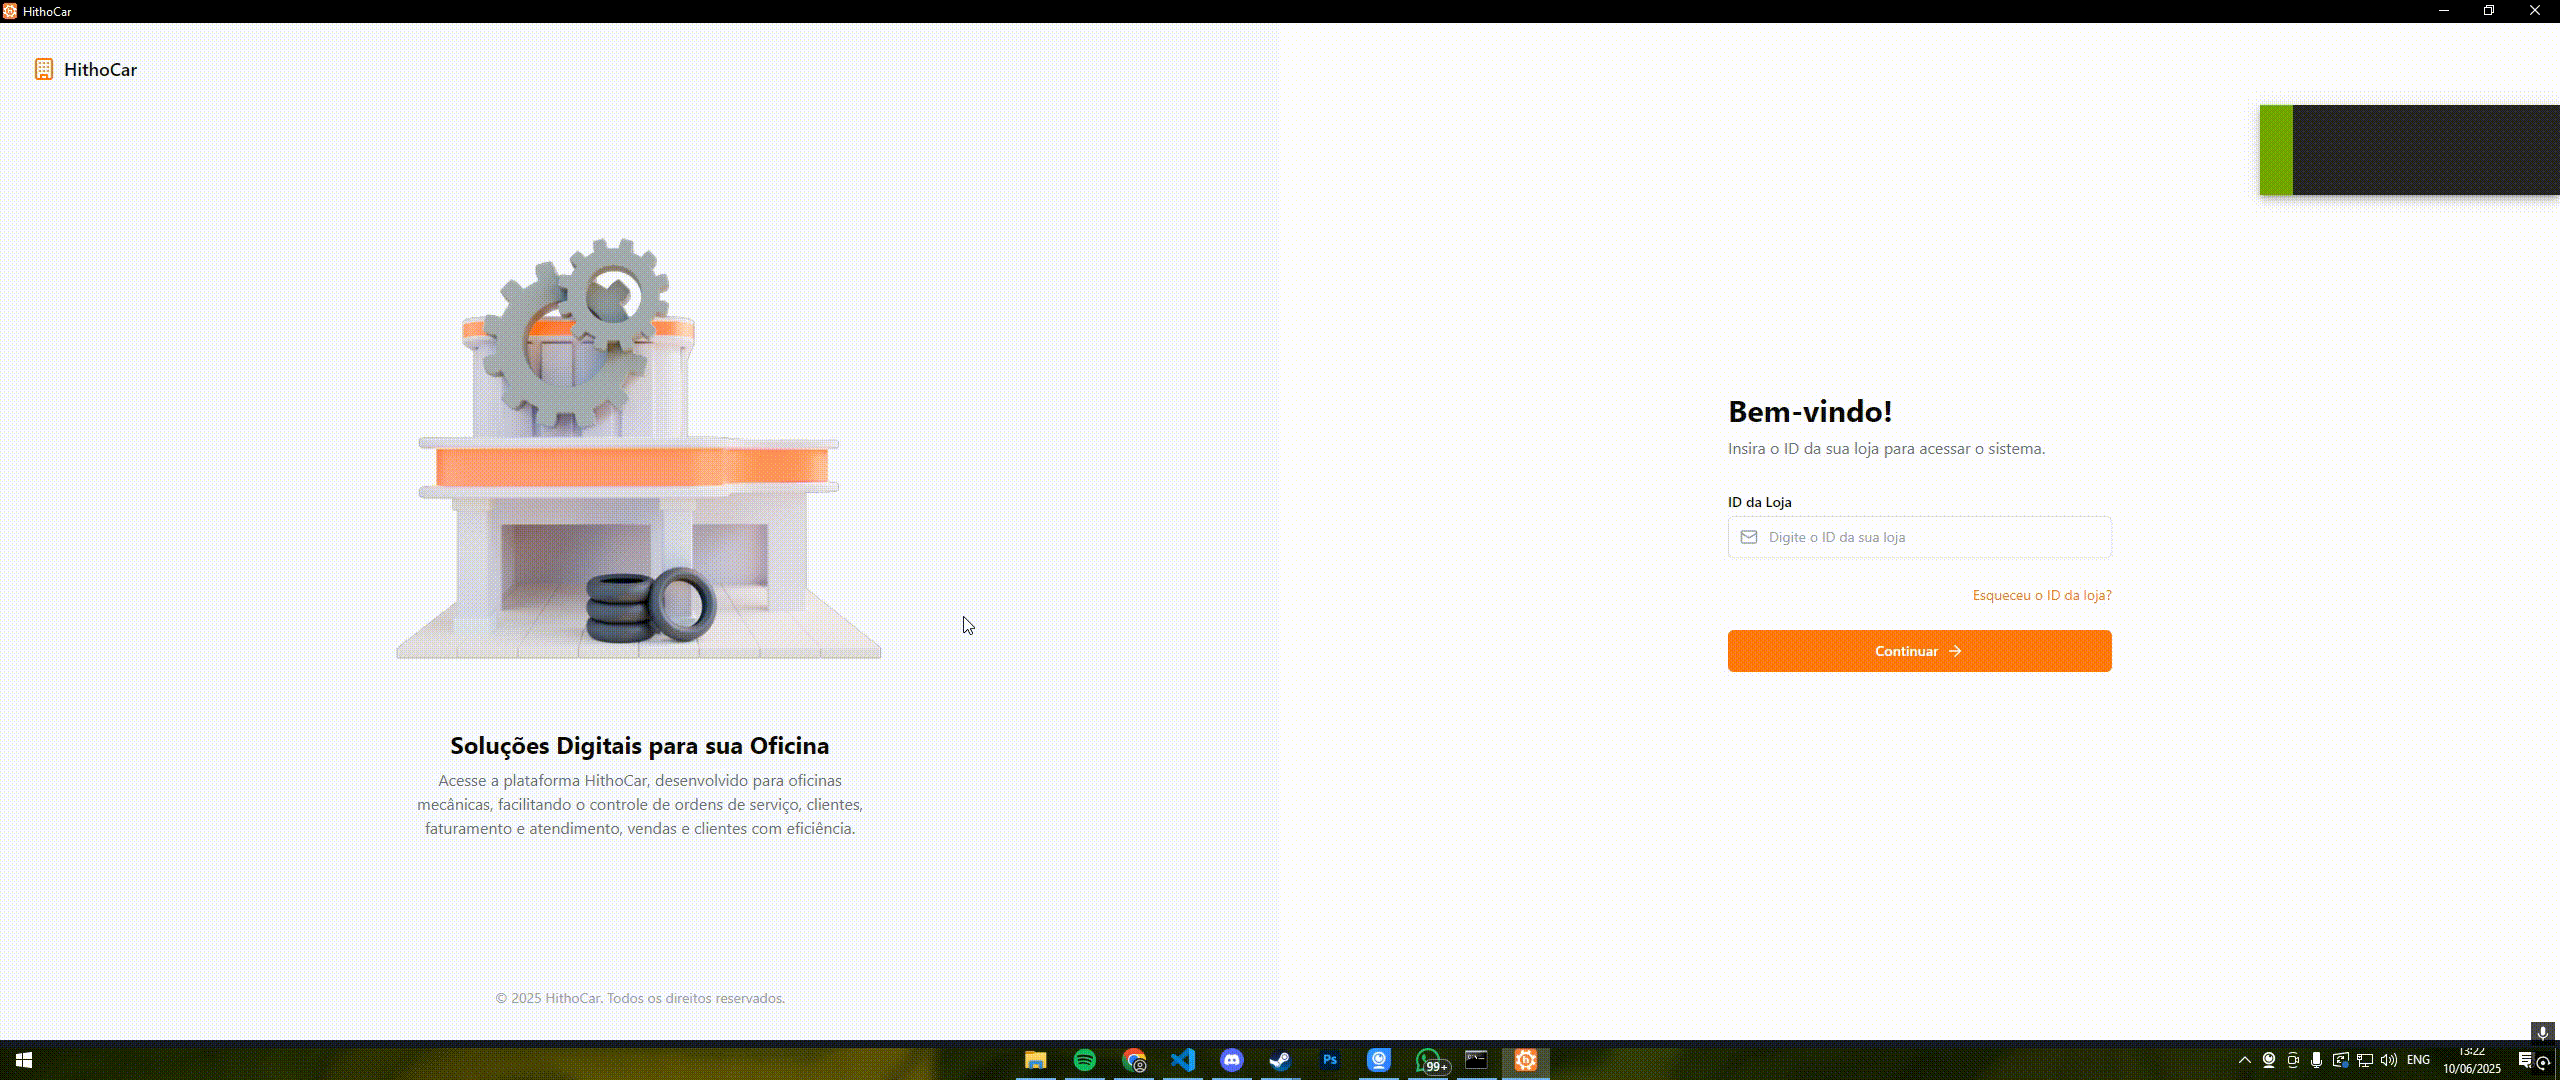Open Photoshop from the taskbar
Image resolution: width=2560 pixels, height=1080 pixels.
(x=1329, y=1060)
